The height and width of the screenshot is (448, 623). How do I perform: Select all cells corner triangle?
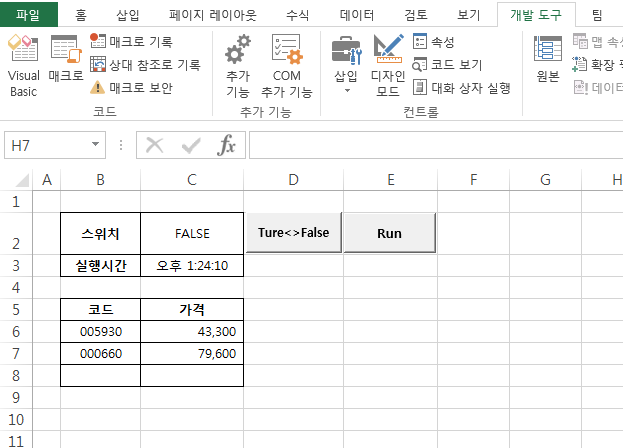pos(21,180)
